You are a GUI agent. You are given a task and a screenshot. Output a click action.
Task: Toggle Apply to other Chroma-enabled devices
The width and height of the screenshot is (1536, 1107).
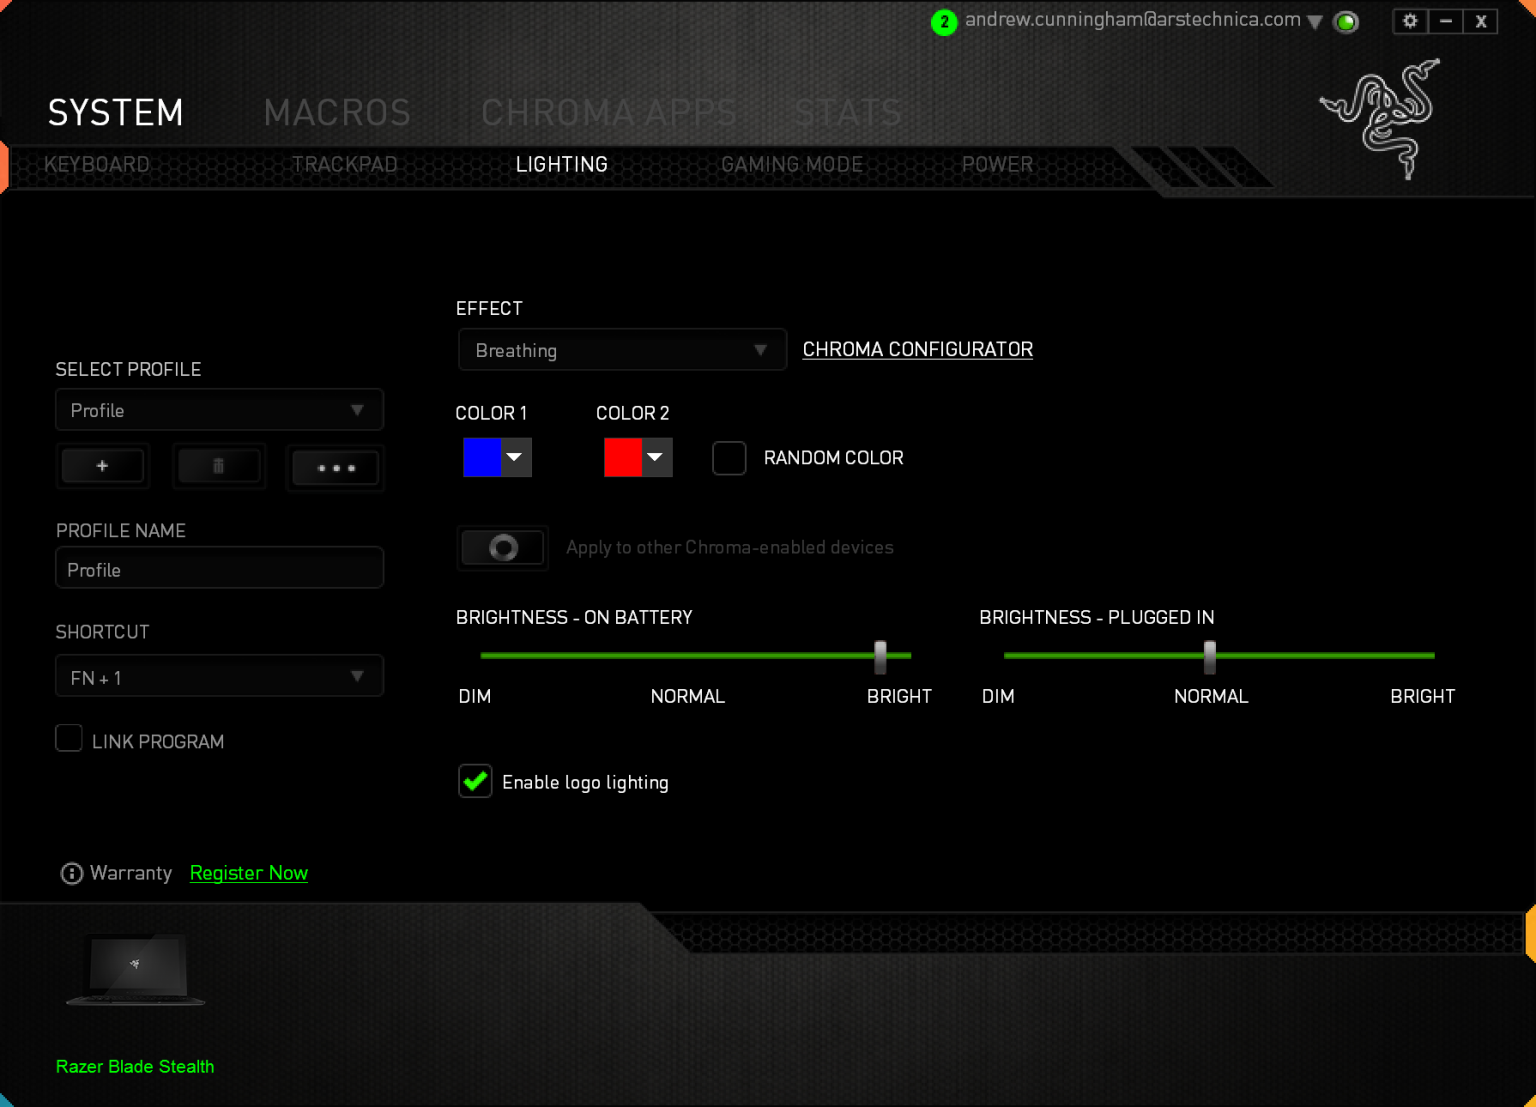pos(502,547)
